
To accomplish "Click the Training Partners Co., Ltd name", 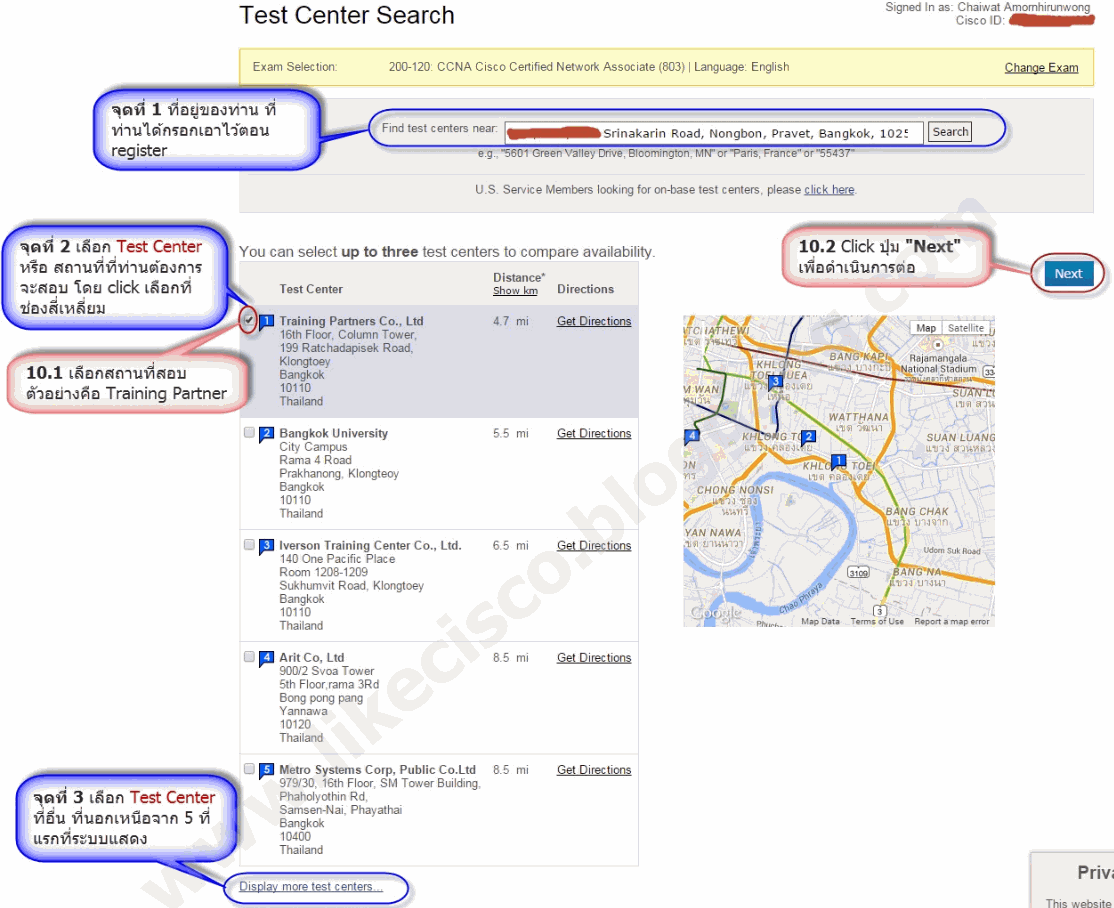I will pos(351,321).
